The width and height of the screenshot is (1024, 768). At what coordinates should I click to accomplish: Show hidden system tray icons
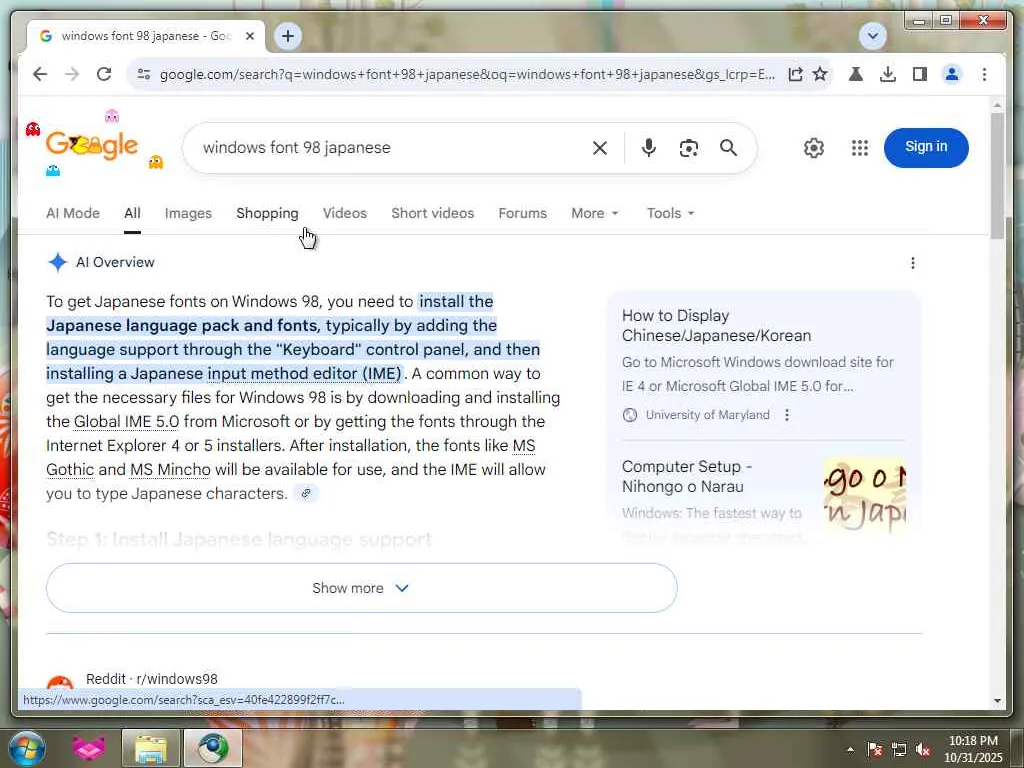point(850,749)
